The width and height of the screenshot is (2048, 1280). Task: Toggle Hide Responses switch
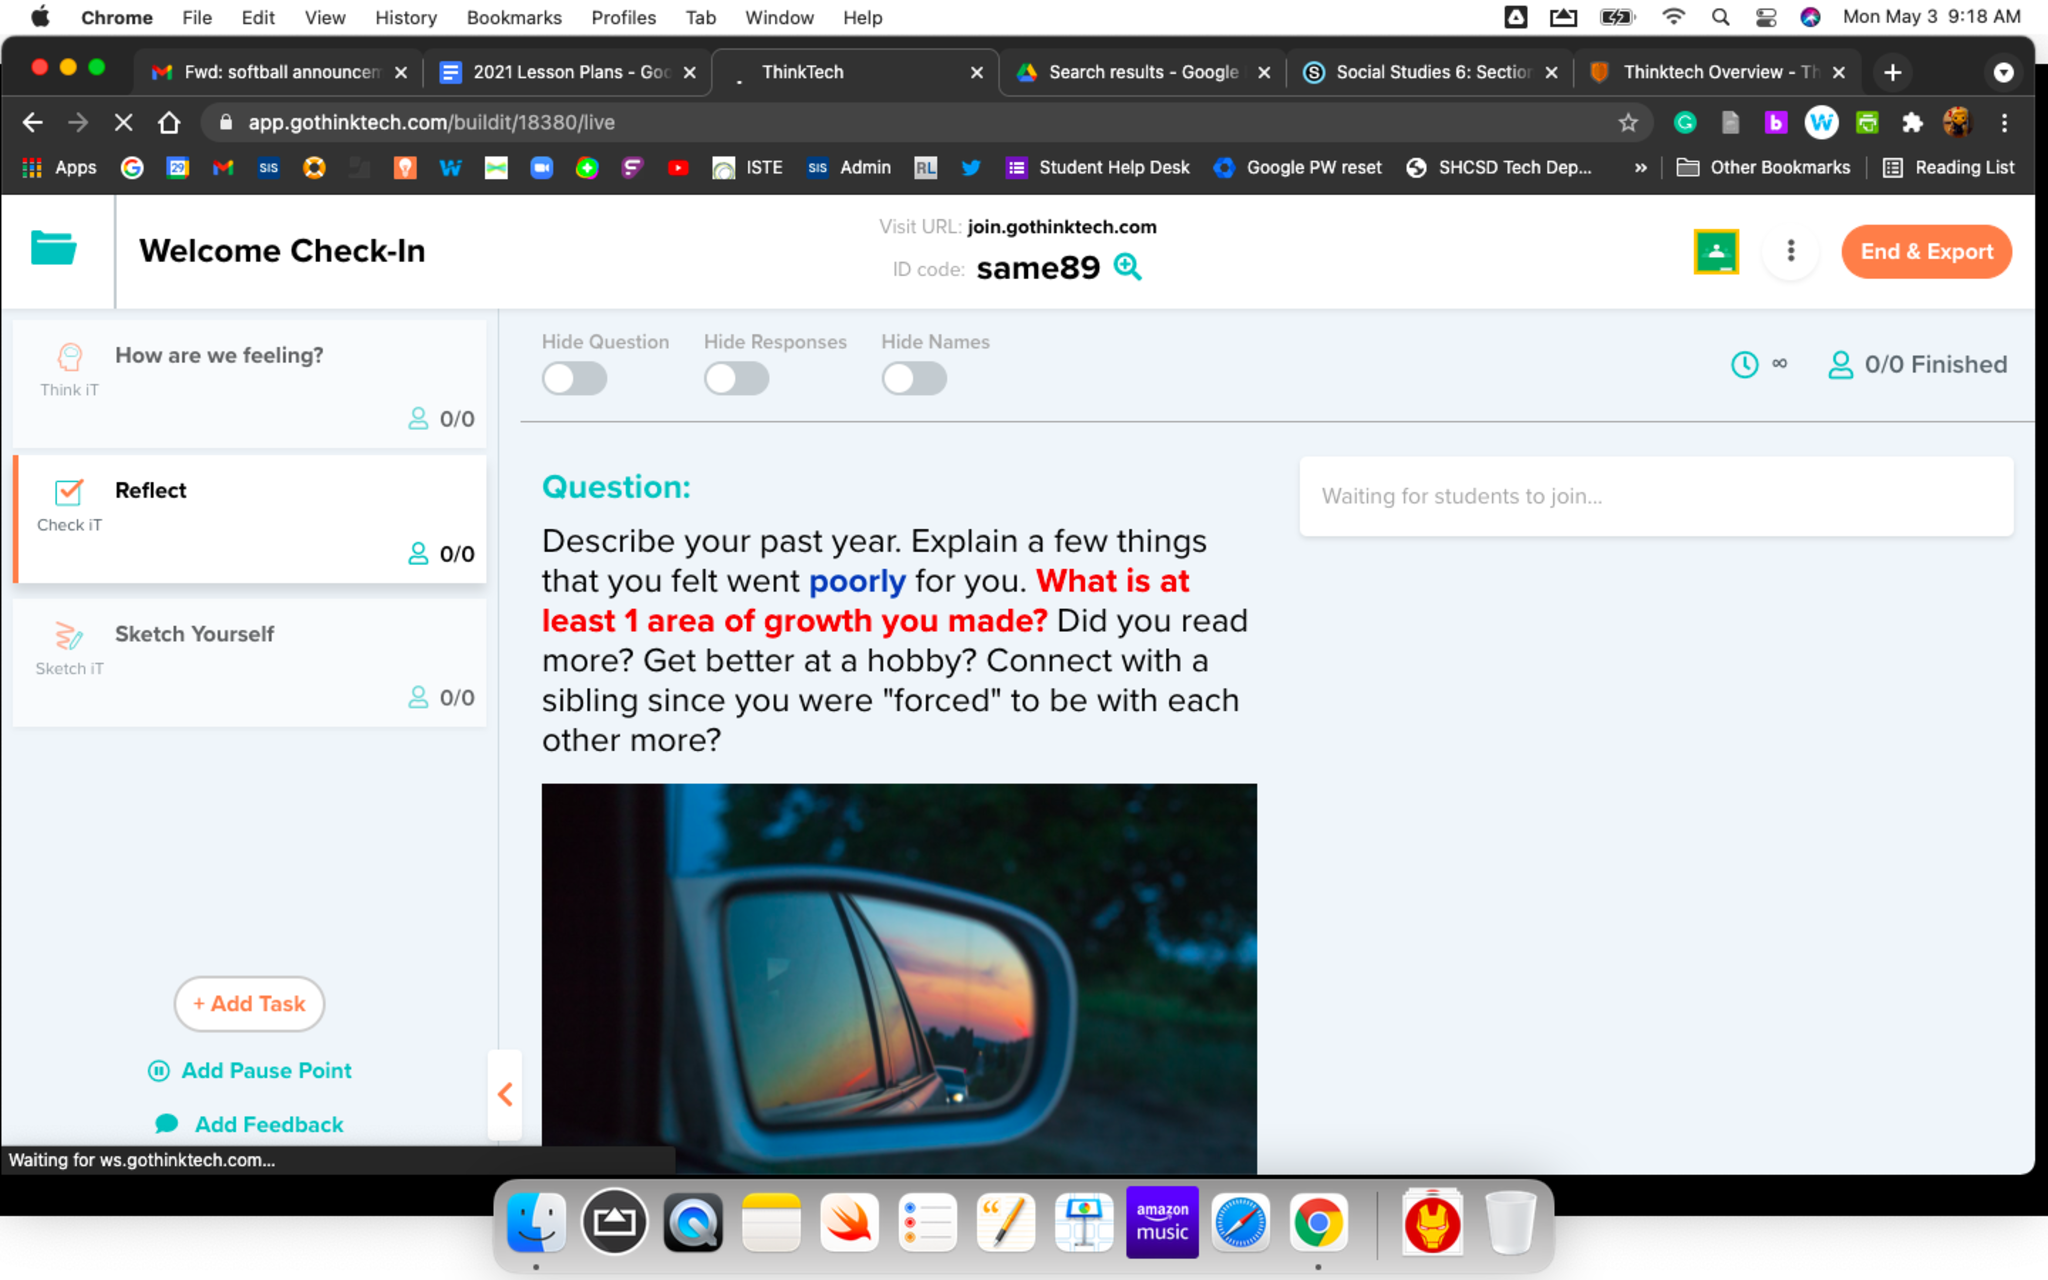point(736,379)
